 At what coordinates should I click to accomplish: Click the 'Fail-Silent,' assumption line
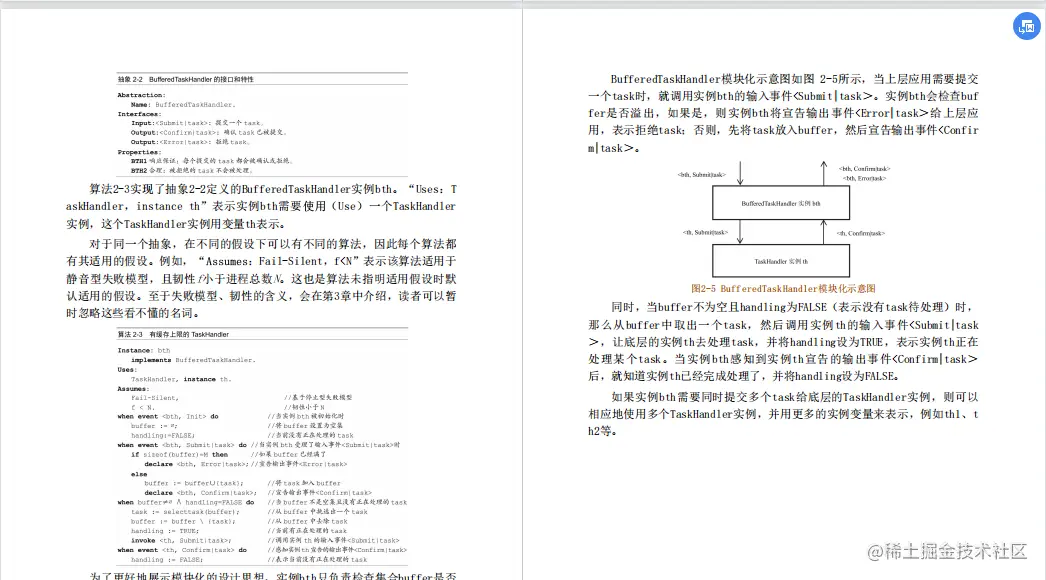pos(155,398)
